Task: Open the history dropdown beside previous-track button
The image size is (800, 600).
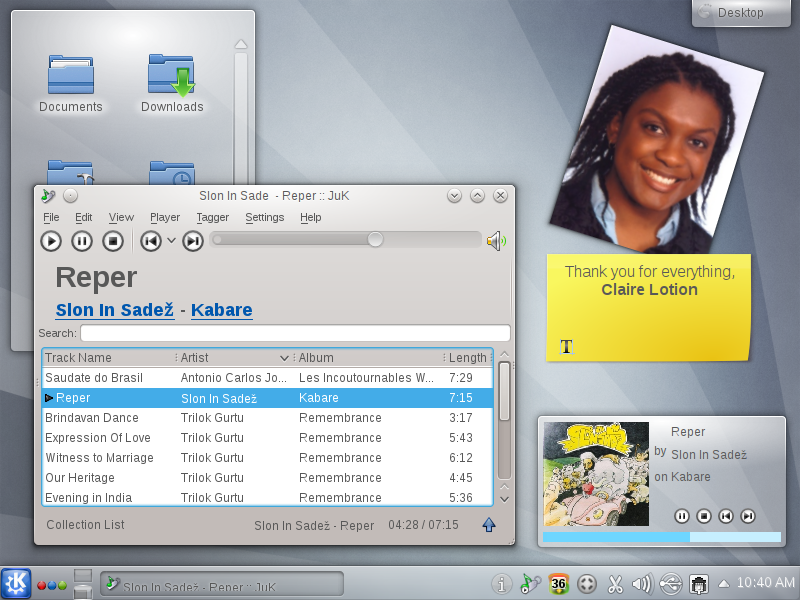Action: pos(171,240)
